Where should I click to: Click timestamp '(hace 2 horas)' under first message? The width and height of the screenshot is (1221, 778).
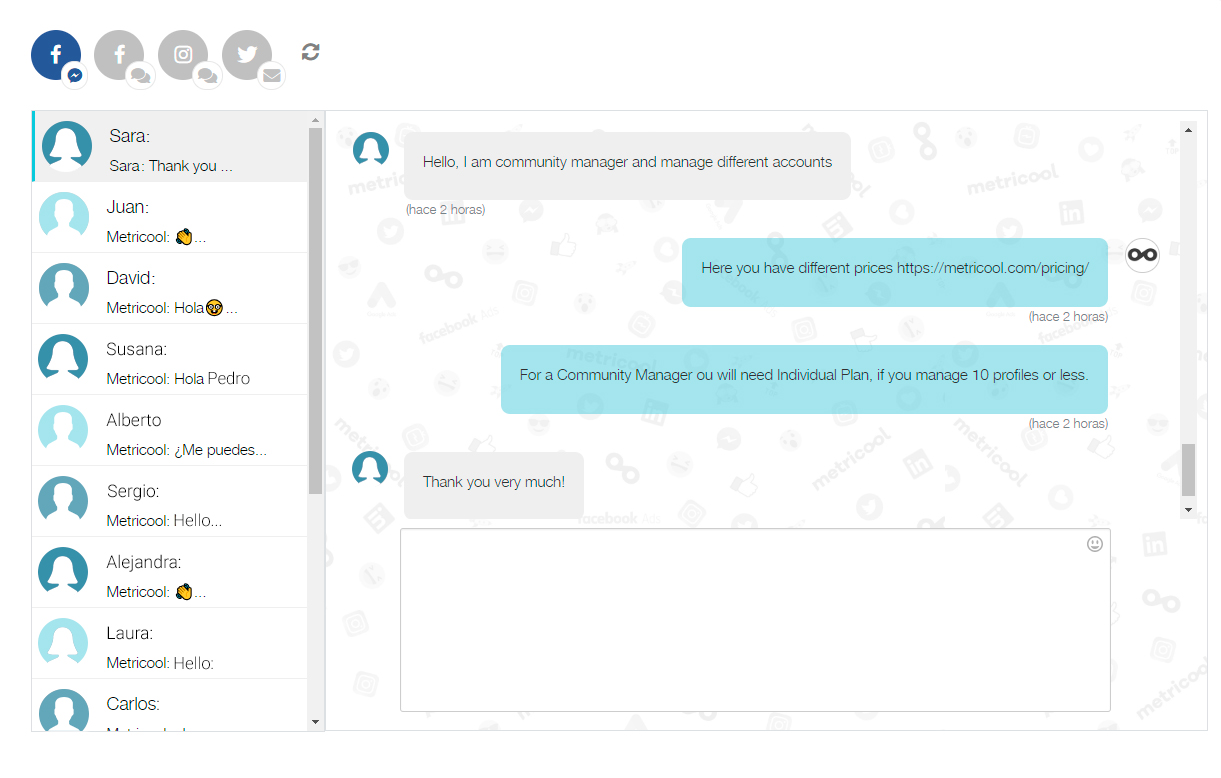(x=445, y=210)
